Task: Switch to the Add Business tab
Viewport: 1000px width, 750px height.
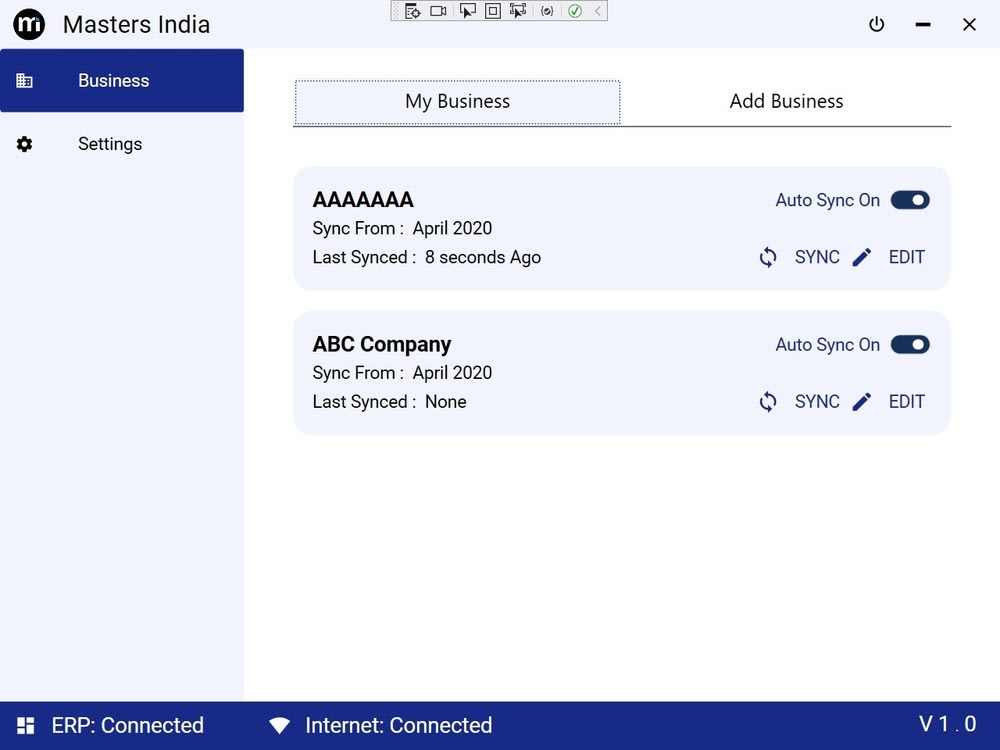Action: (x=786, y=101)
